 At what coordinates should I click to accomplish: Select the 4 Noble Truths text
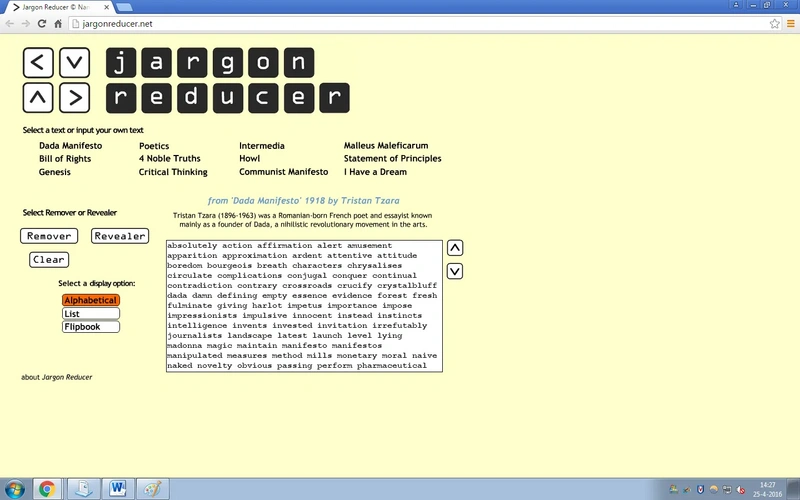click(x=170, y=159)
